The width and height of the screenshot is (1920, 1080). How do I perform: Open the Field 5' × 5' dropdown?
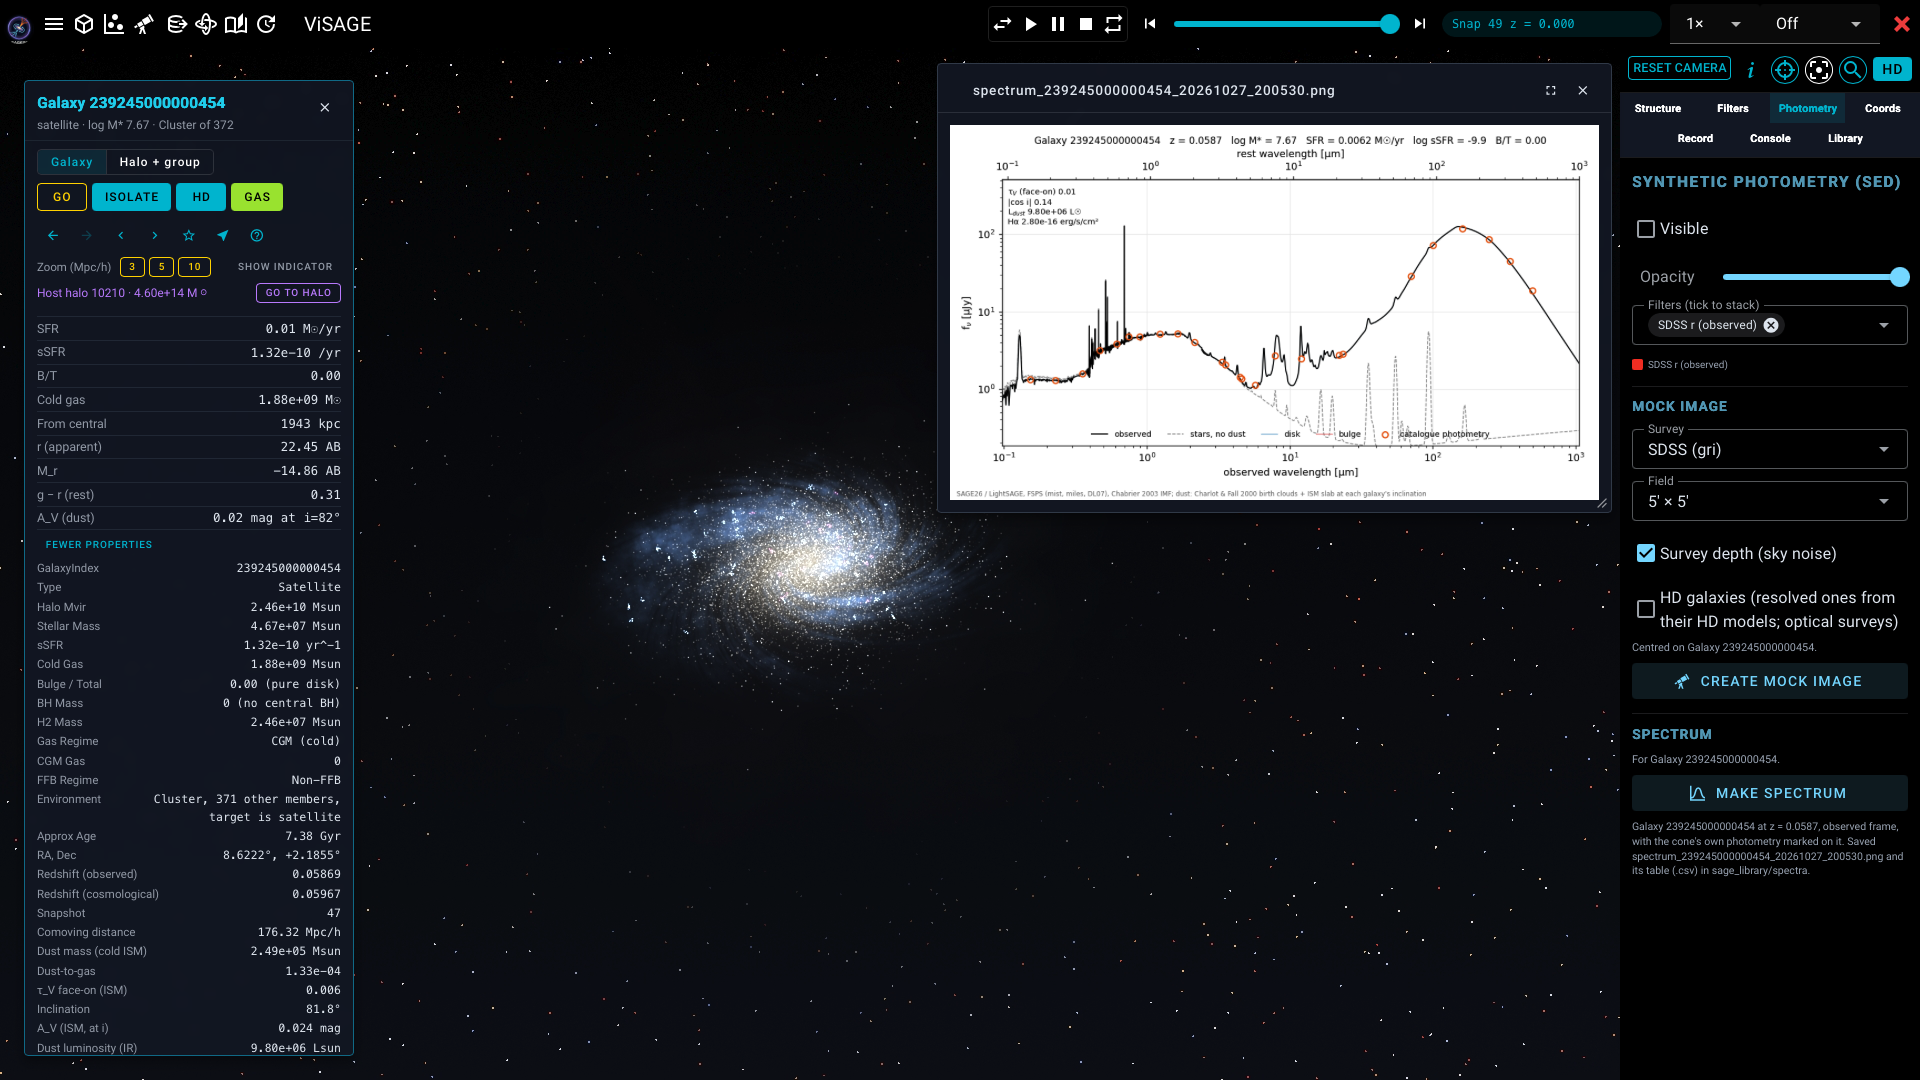[x=1769, y=502]
